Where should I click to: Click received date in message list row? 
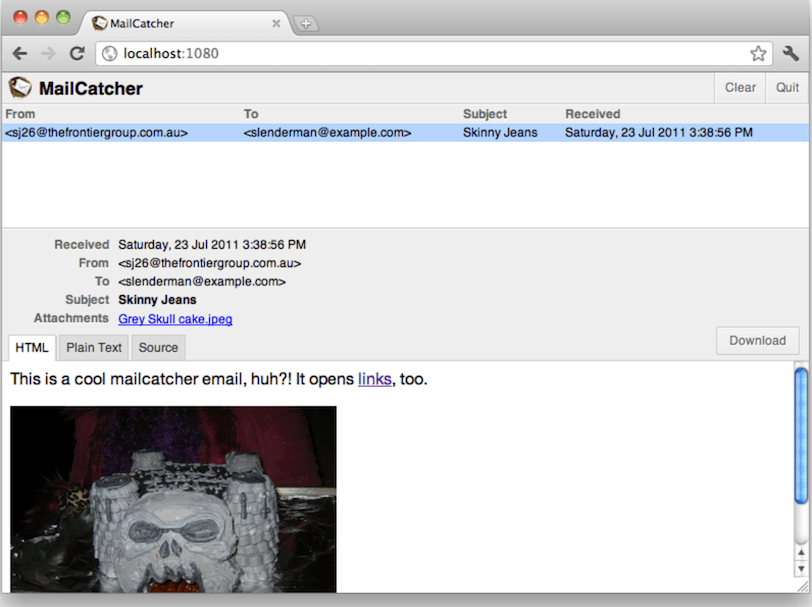659,133
